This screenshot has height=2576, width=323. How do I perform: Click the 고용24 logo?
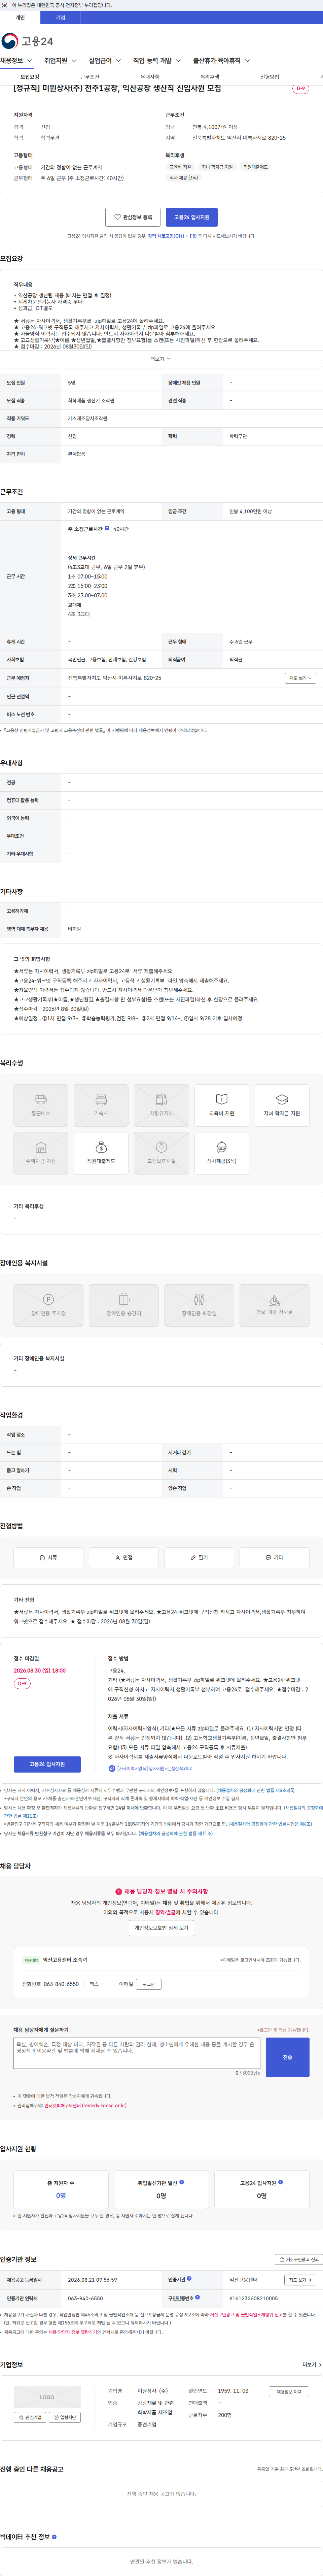[27, 41]
